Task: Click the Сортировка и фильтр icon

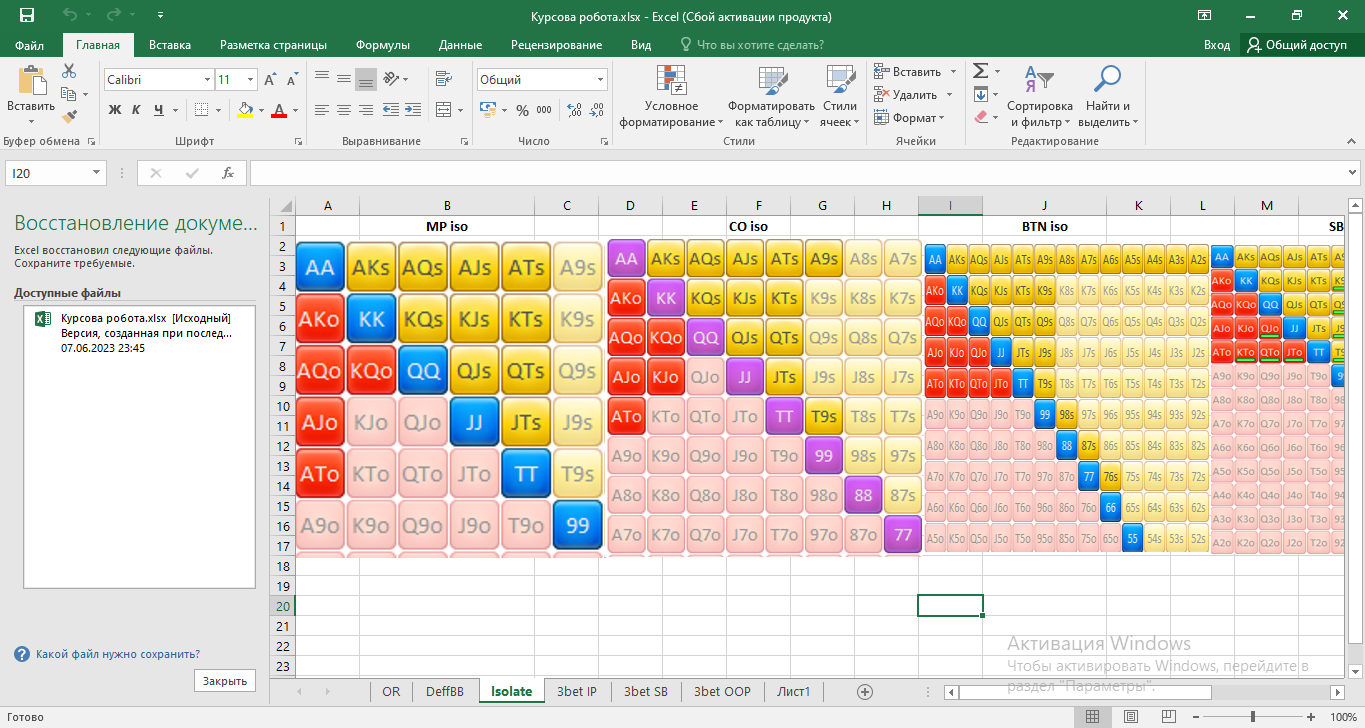Action: click(x=1040, y=80)
